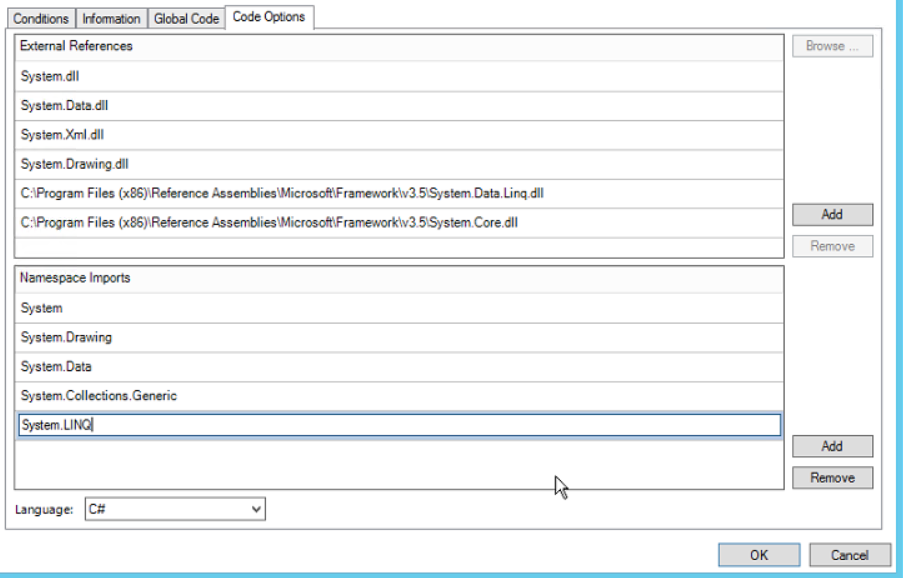
Task: Cancel the dialog
Action: tap(849, 555)
